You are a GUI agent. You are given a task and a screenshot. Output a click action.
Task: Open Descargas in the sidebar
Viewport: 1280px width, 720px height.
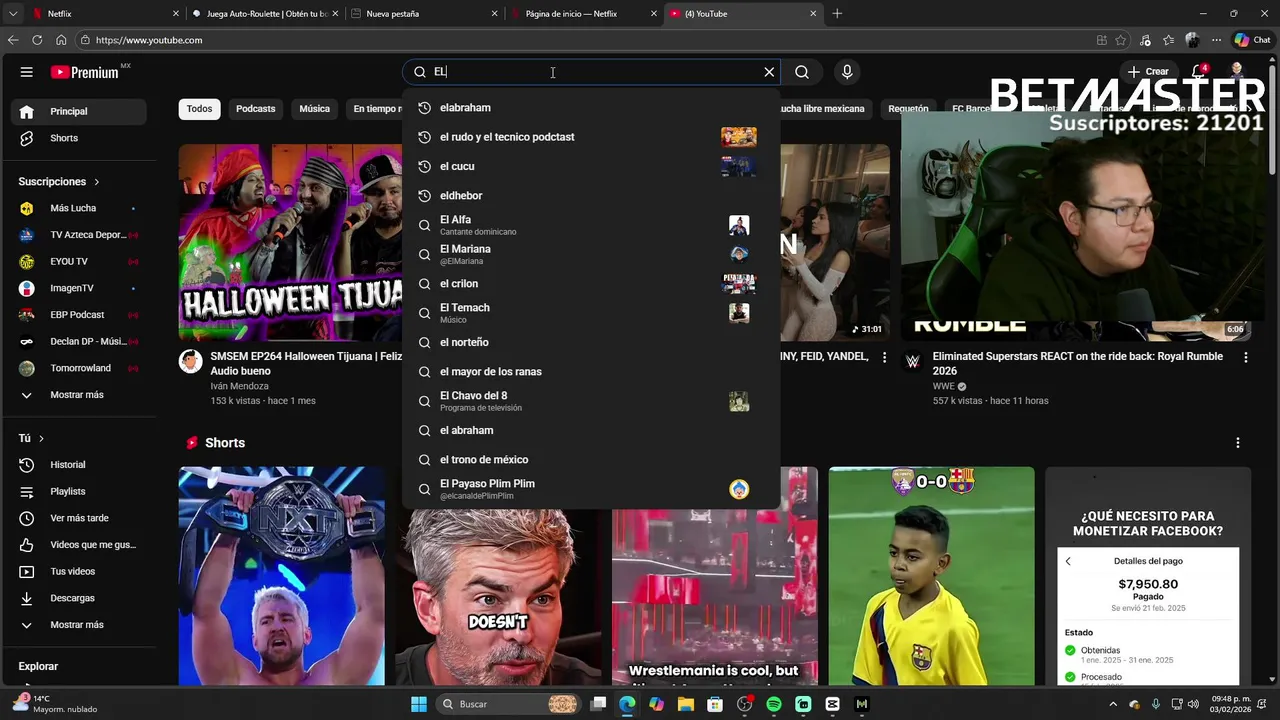78,598
